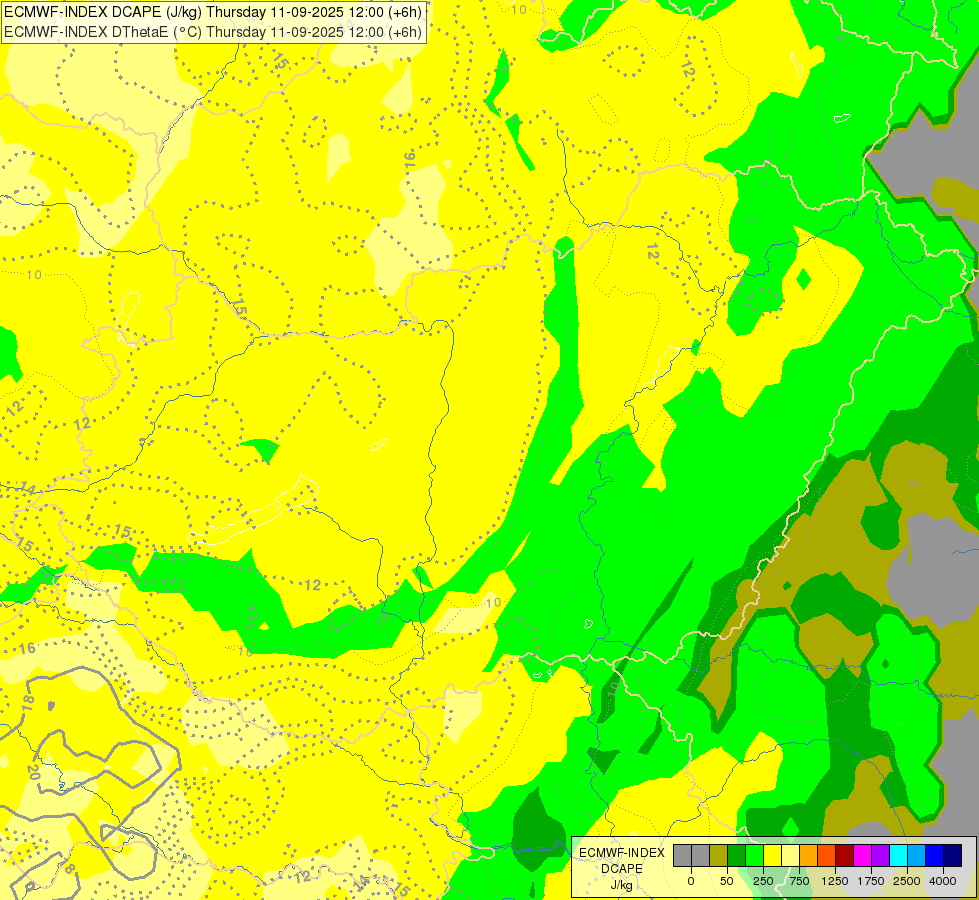The image size is (979, 900).
Task: Click the amber-orange legend swatch
Action: 809,855
